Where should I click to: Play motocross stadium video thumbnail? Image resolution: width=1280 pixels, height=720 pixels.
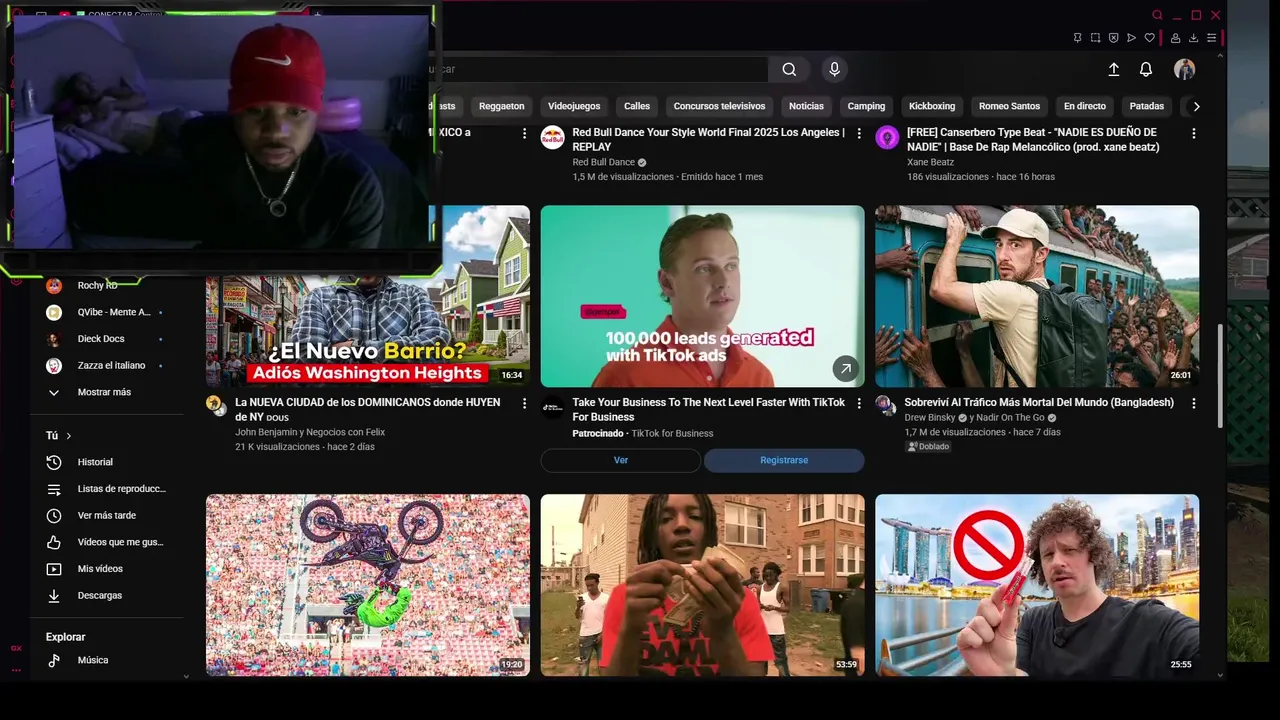[x=368, y=585]
